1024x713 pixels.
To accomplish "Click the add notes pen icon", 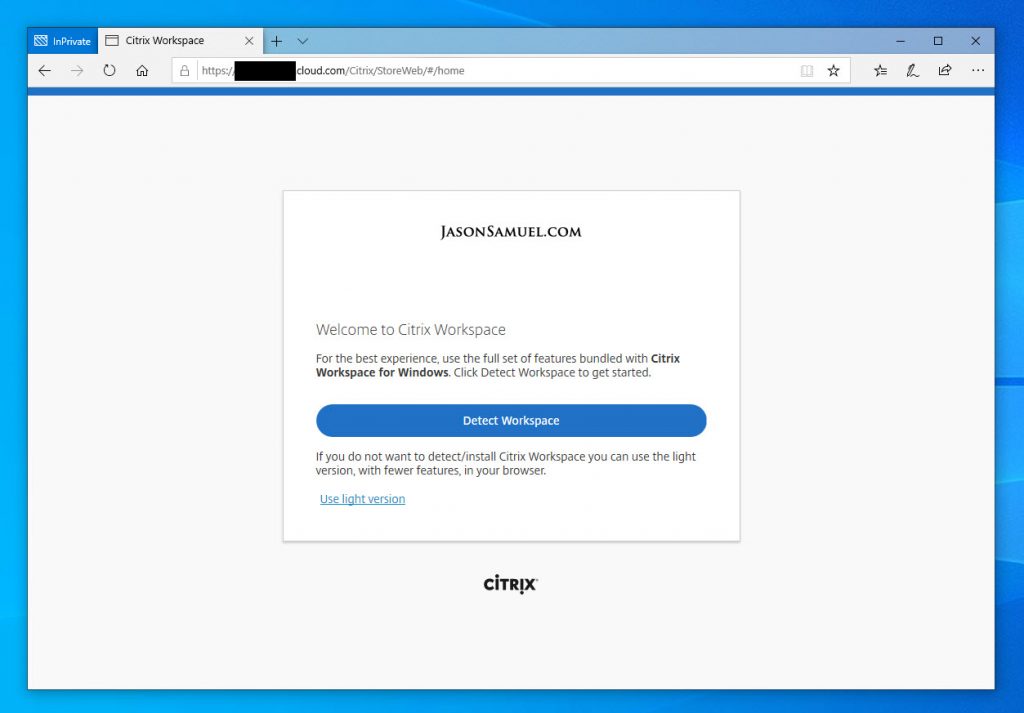I will tap(912, 71).
